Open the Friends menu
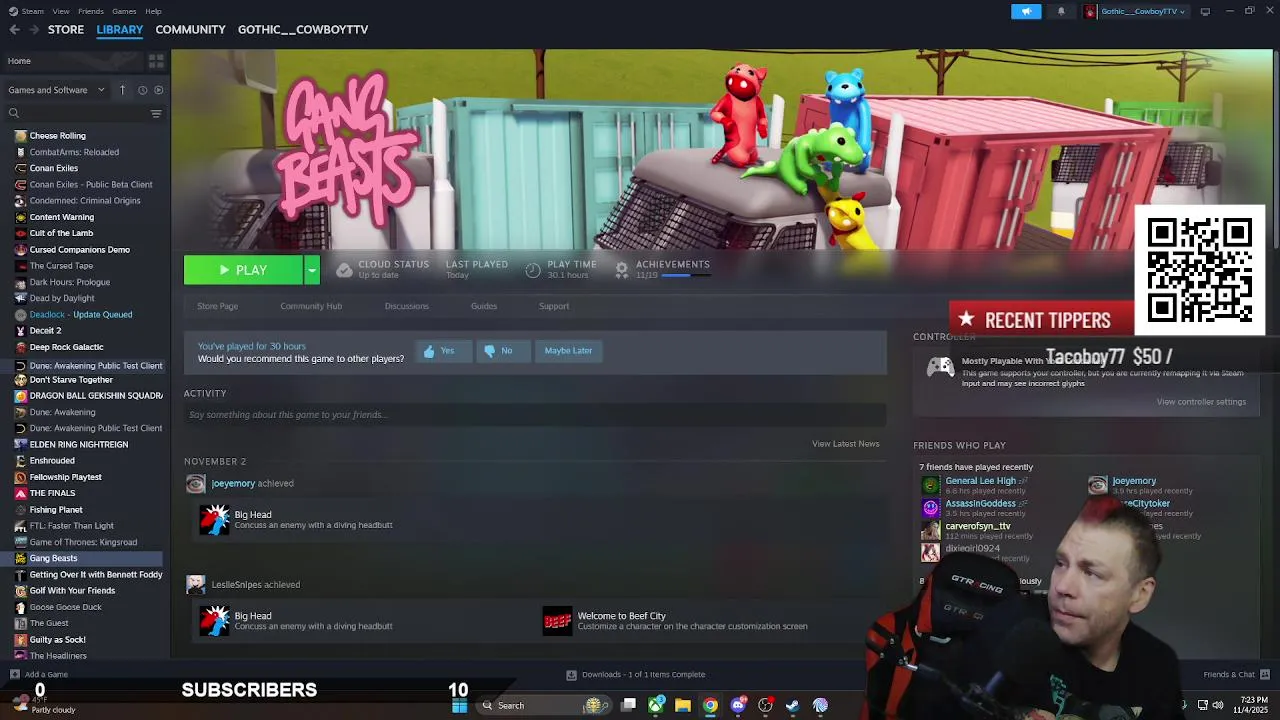Screen dimensions: 1280x720 (x=90, y=11)
